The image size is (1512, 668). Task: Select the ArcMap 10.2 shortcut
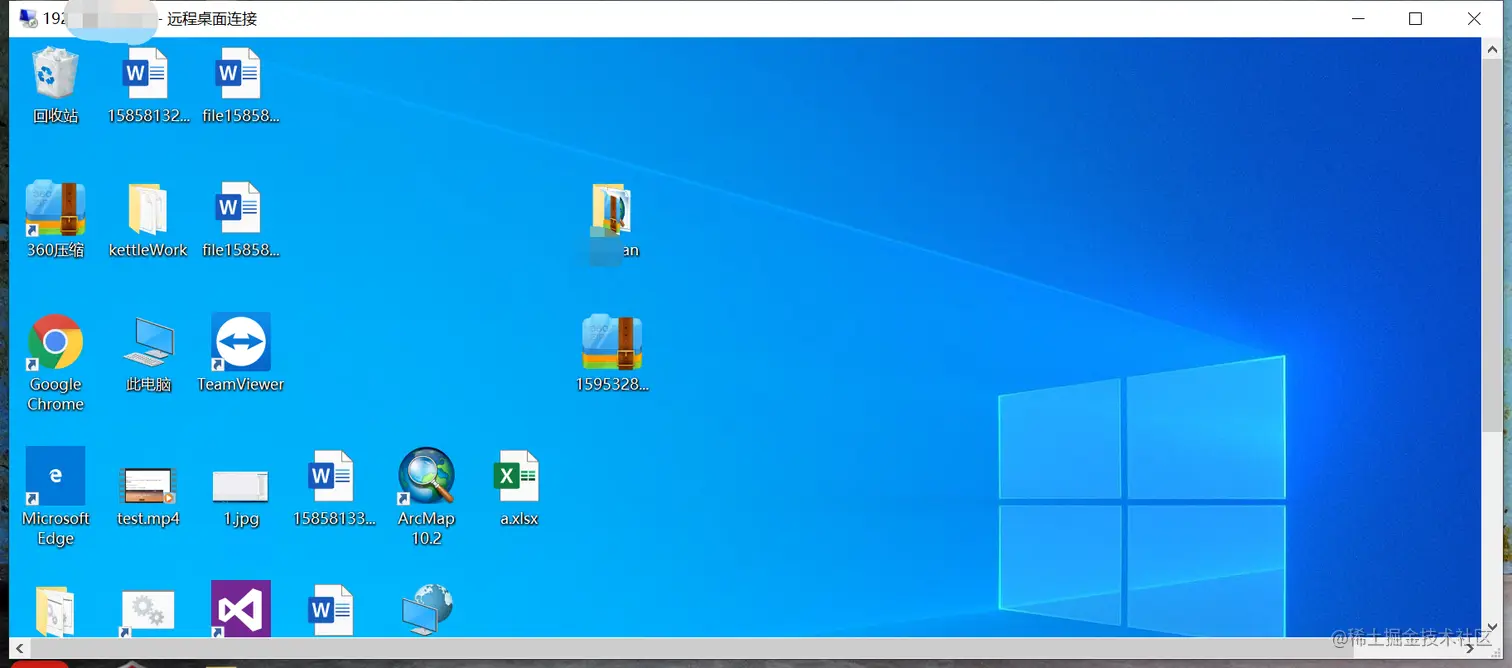[x=426, y=496]
